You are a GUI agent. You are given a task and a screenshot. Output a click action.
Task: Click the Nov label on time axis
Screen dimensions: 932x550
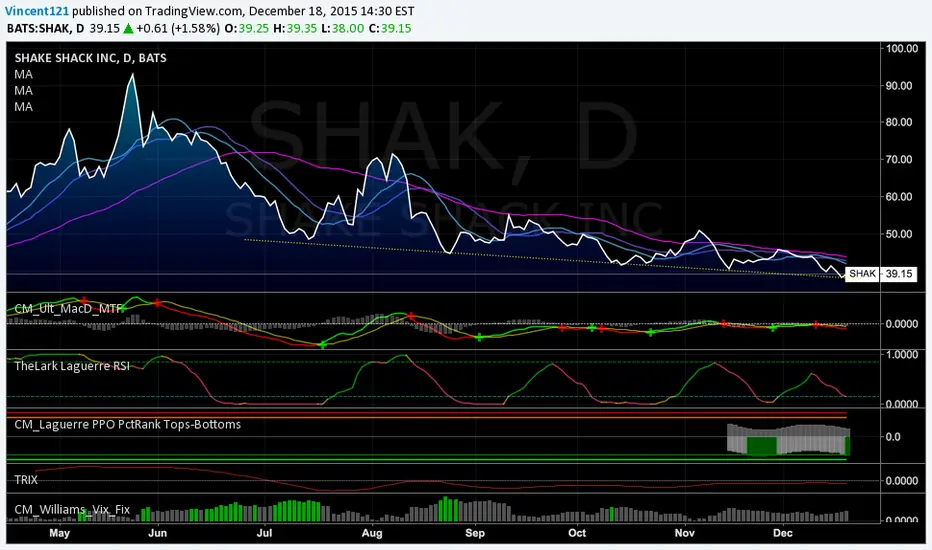(x=685, y=532)
